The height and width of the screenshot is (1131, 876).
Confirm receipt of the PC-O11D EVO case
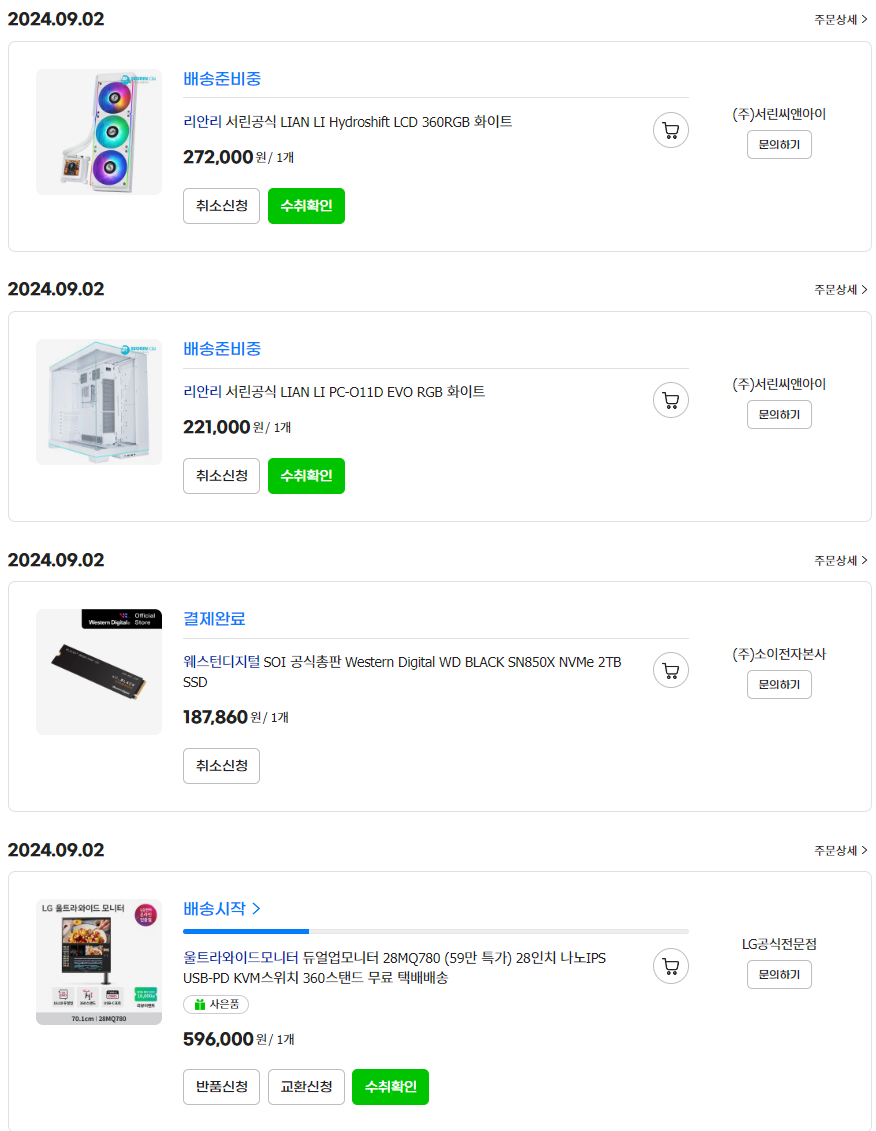click(x=306, y=476)
